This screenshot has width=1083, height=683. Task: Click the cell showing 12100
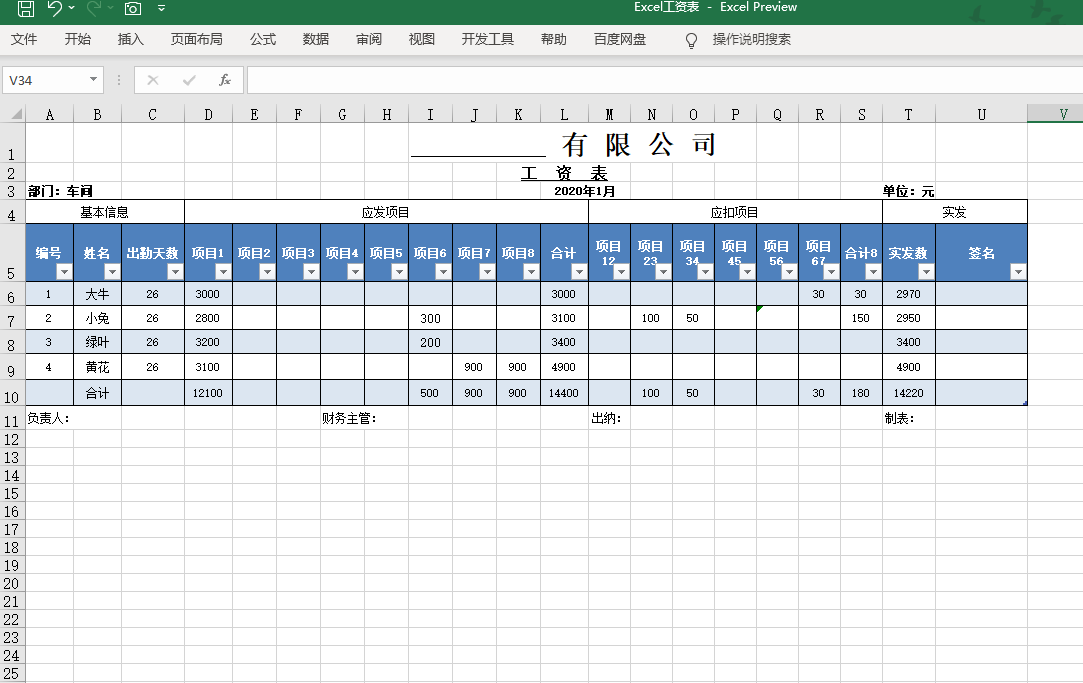point(208,393)
